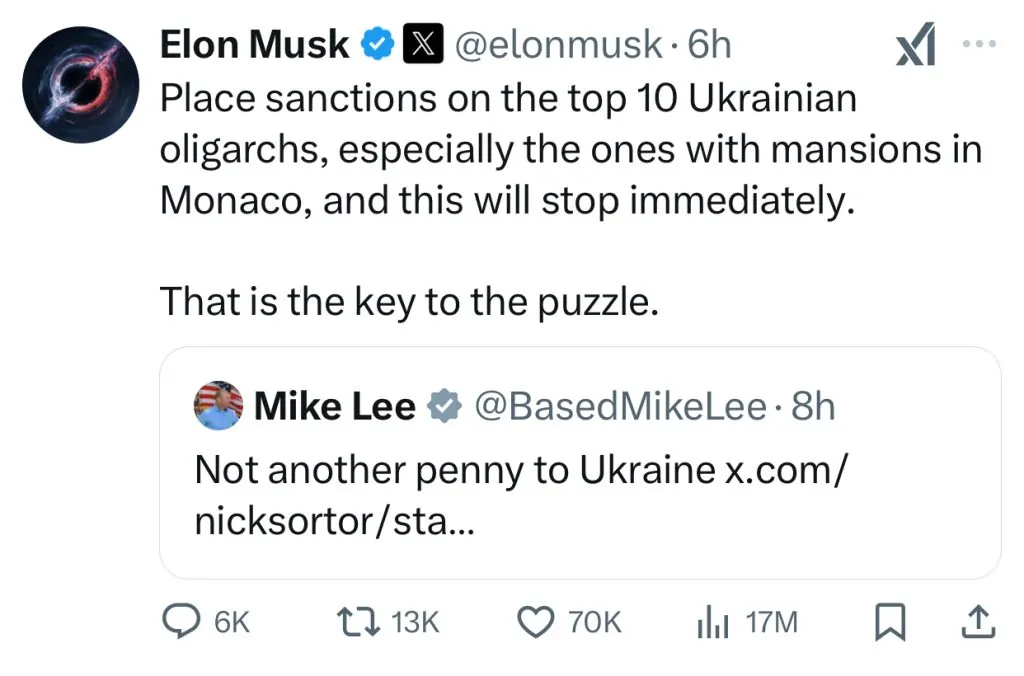
Task: Click the Elon Musk display name
Action: (x=254, y=45)
